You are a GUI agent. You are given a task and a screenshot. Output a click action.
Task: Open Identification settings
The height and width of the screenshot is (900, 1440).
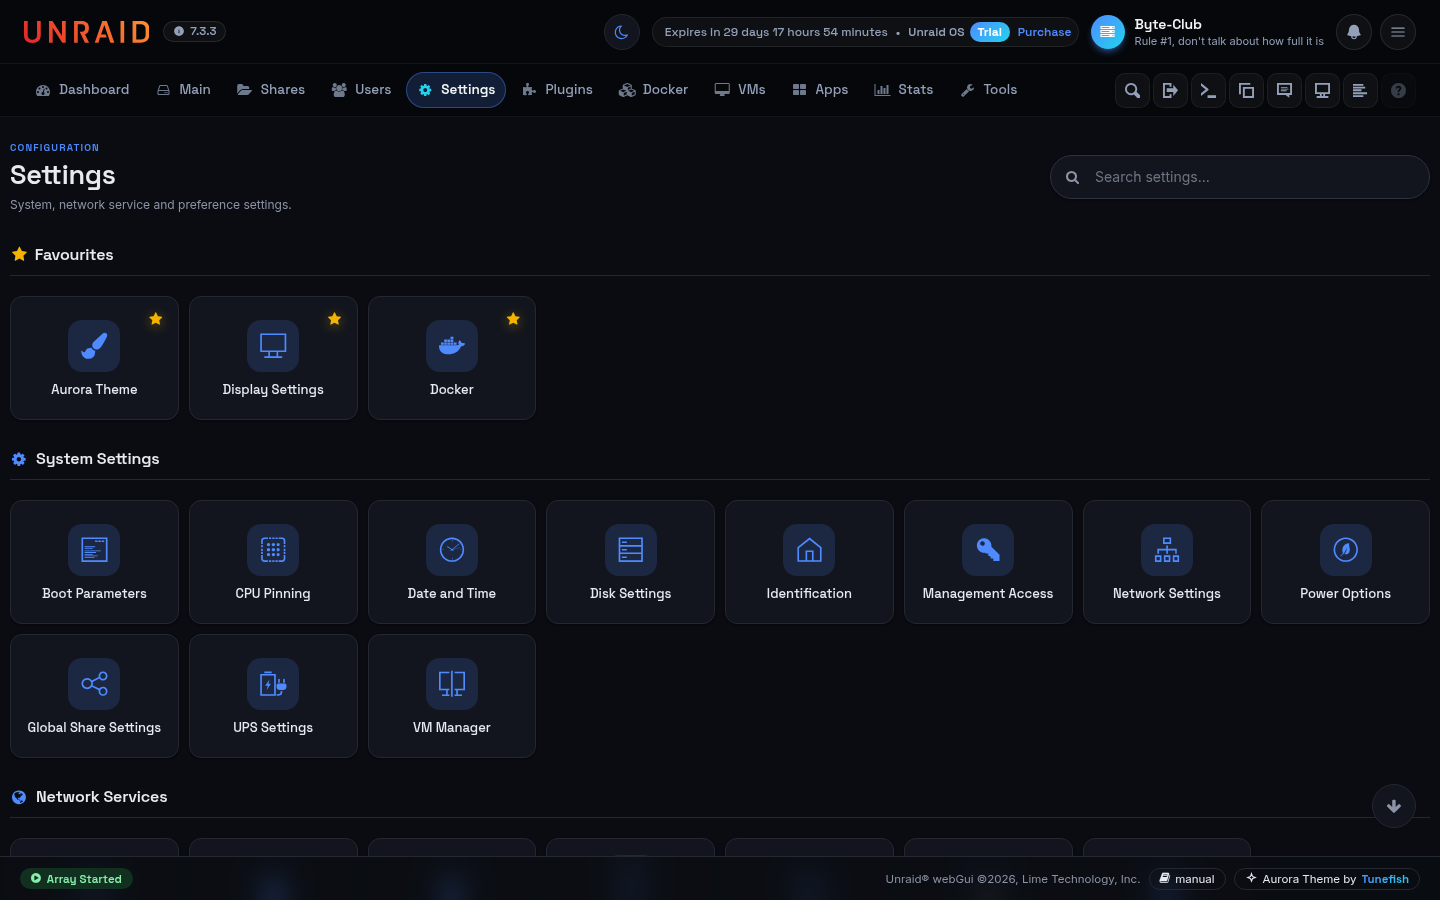[x=809, y=562]
